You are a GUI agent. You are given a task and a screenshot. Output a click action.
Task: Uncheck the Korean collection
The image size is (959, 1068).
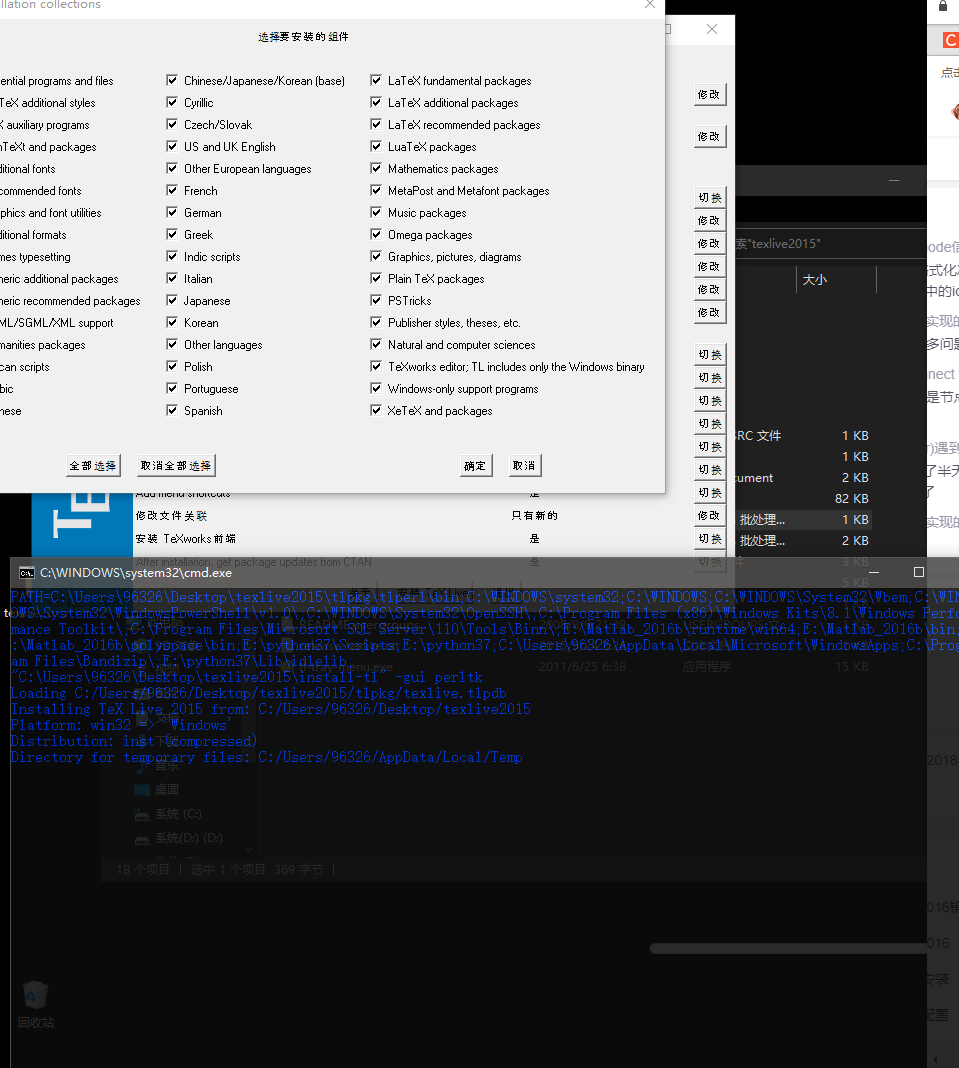coord(172,322)
